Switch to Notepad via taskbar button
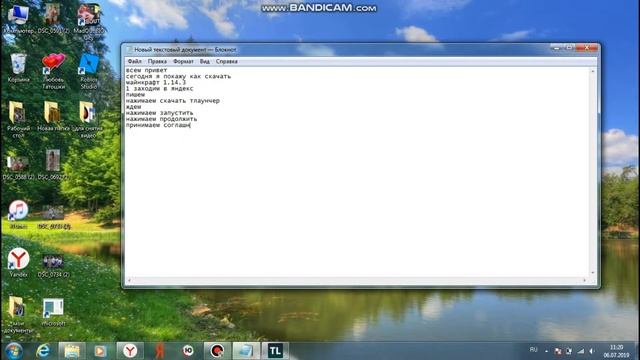The height and width of the screenshot is (360, 640). coord(246,351)
